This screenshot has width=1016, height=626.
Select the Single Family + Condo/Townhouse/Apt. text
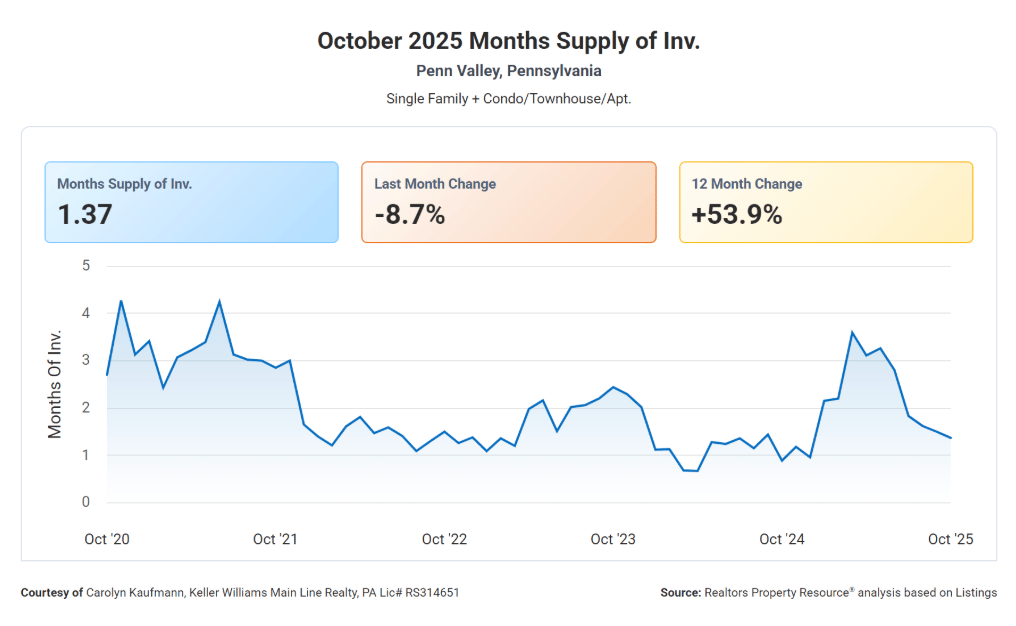[x=509, y=99]
